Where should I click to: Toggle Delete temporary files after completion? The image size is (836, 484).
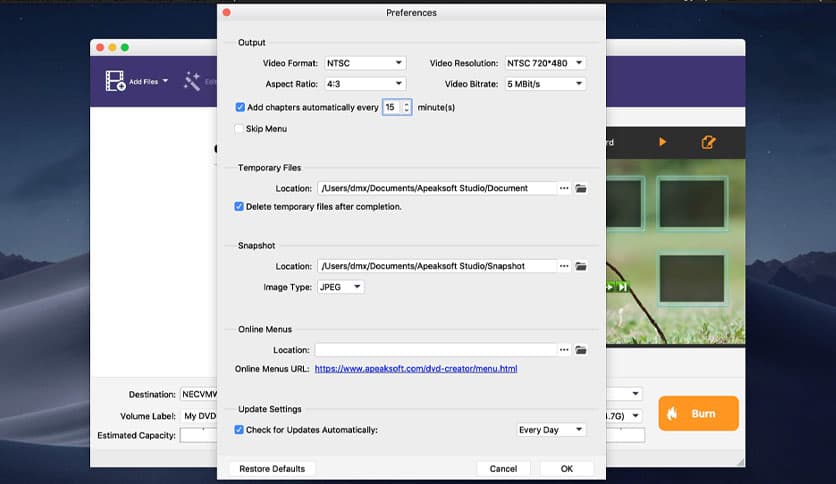click(239, 206)
